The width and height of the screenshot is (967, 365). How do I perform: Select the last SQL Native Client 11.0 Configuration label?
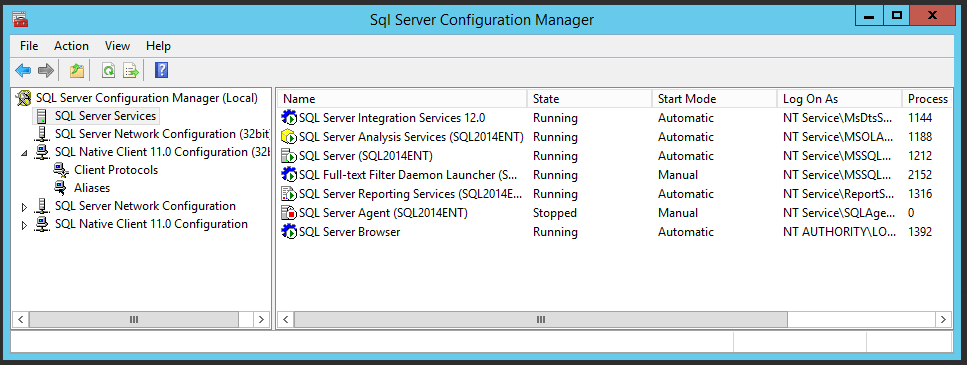point(151,224)
